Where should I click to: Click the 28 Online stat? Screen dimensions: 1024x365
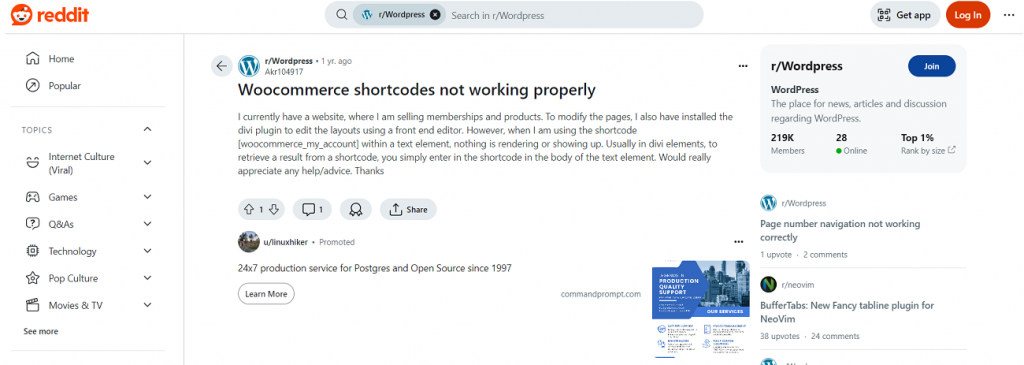coord(852,144)
